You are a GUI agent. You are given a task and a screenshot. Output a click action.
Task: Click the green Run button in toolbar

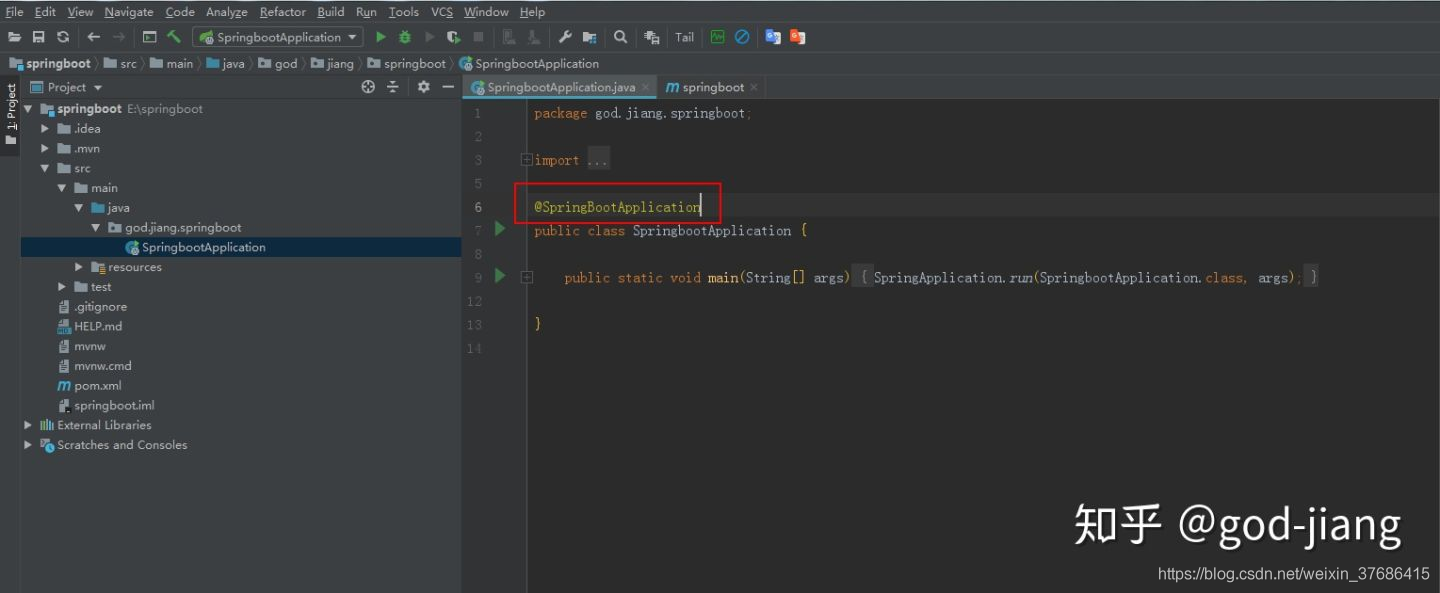click(x=380, y=37)
